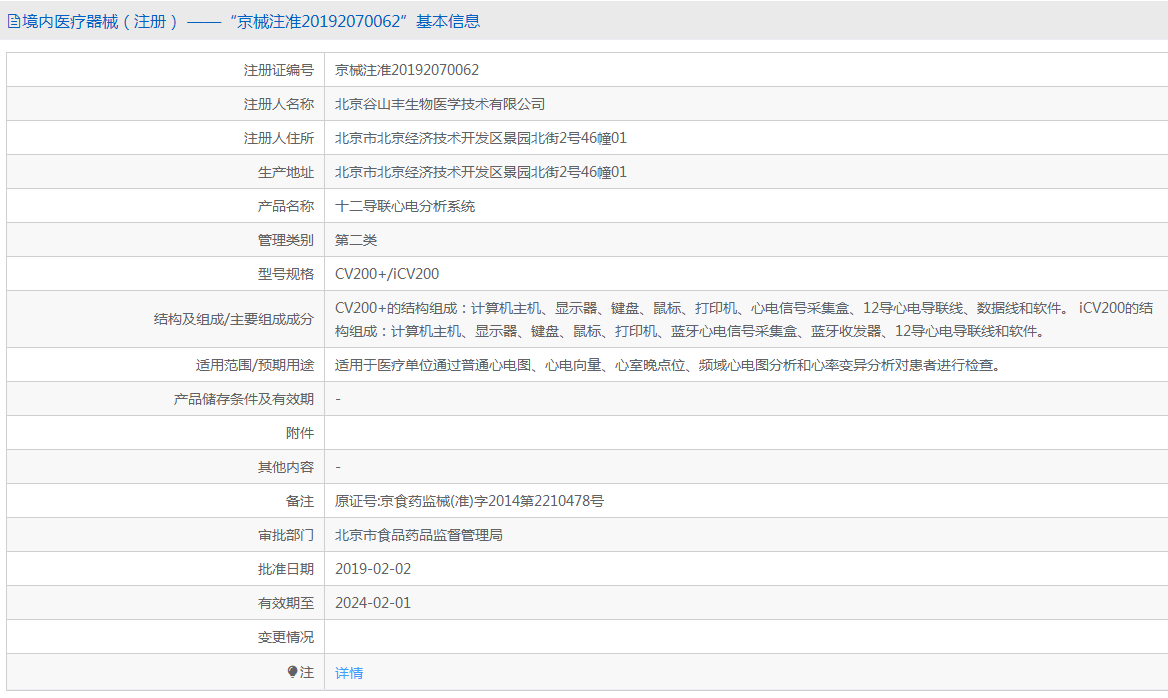Click the 结构及组成 description text

743,320
